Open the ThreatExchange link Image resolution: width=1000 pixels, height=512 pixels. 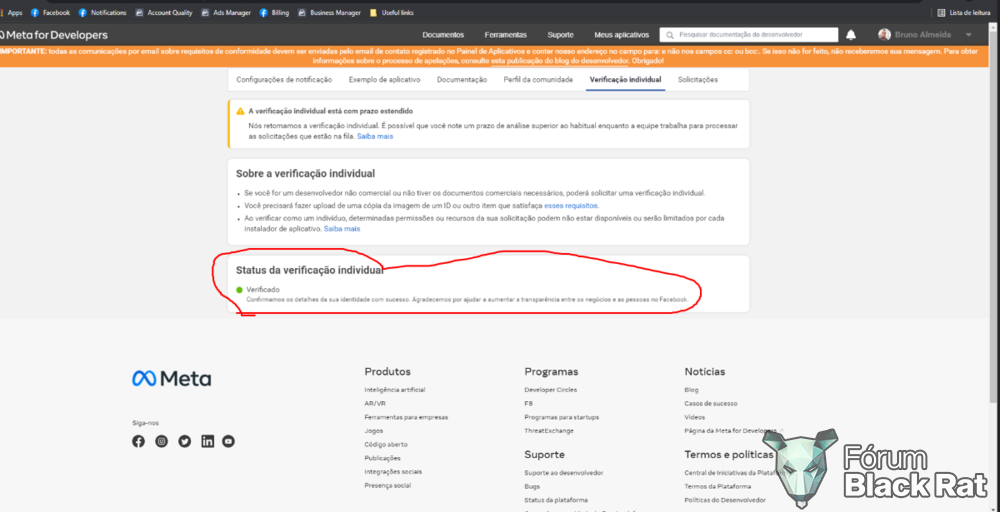pos(548,431)
